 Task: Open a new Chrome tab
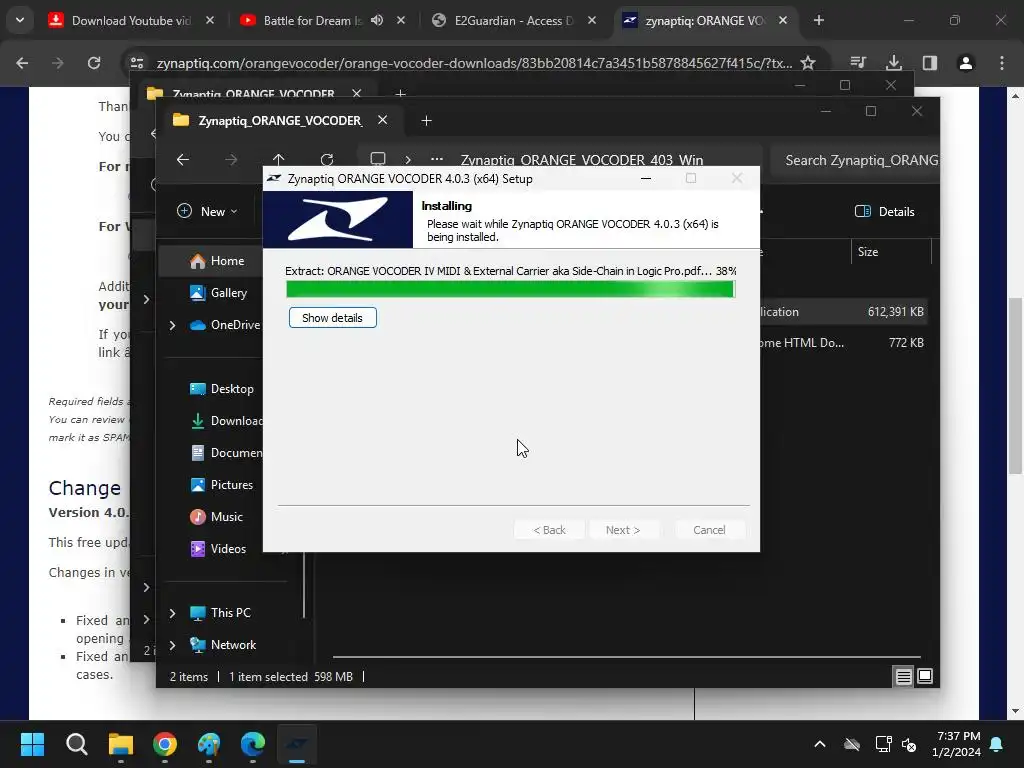[819, 20]
